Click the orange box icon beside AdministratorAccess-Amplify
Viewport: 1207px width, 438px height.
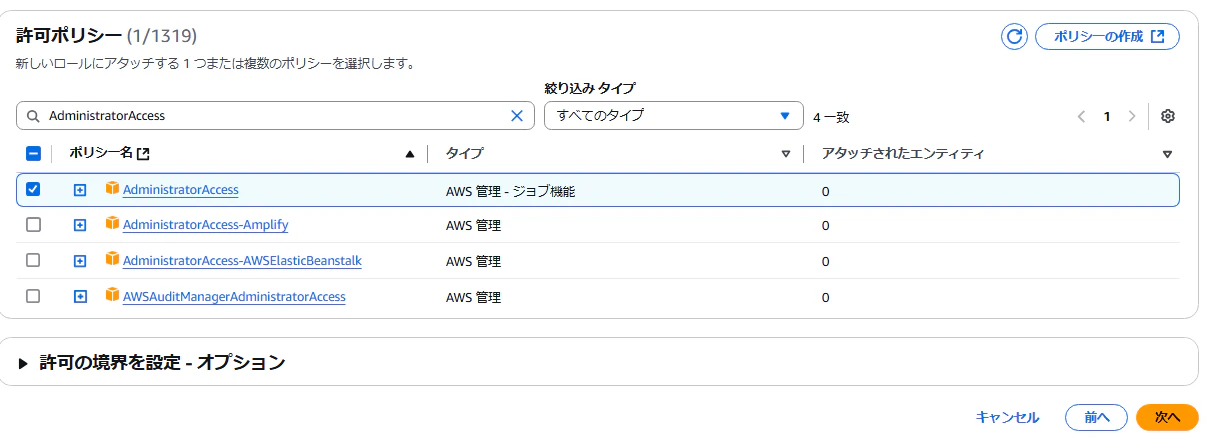[113, 224]
